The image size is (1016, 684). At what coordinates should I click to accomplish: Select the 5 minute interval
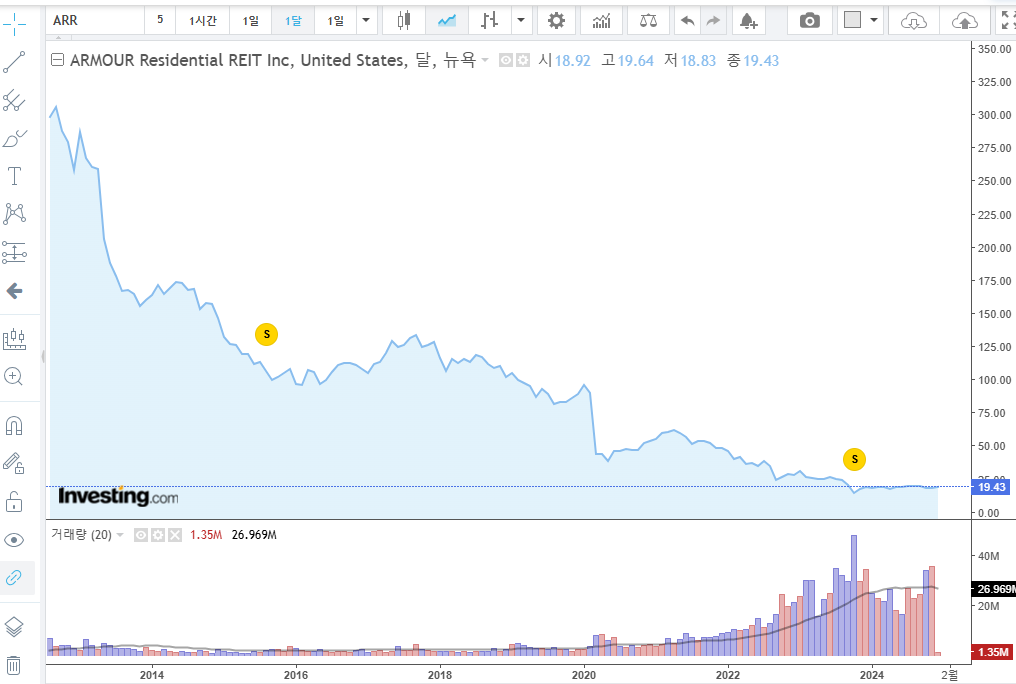(160, 21)
